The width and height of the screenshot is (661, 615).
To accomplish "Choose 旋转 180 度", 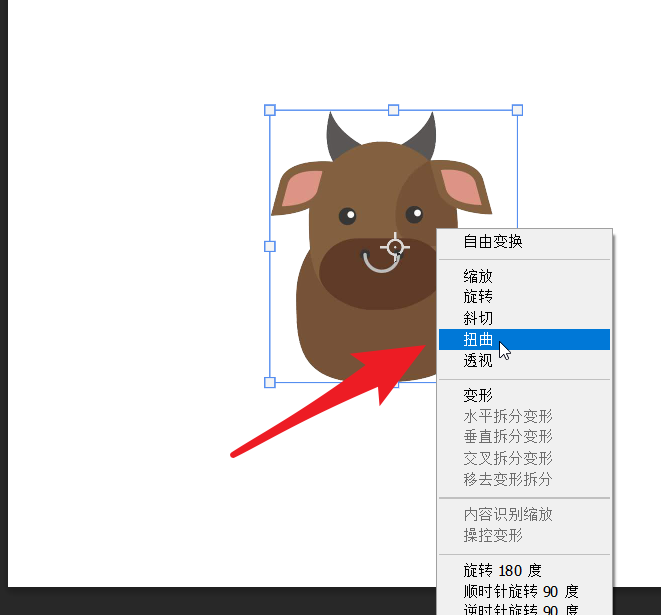I will click(524, 571).
